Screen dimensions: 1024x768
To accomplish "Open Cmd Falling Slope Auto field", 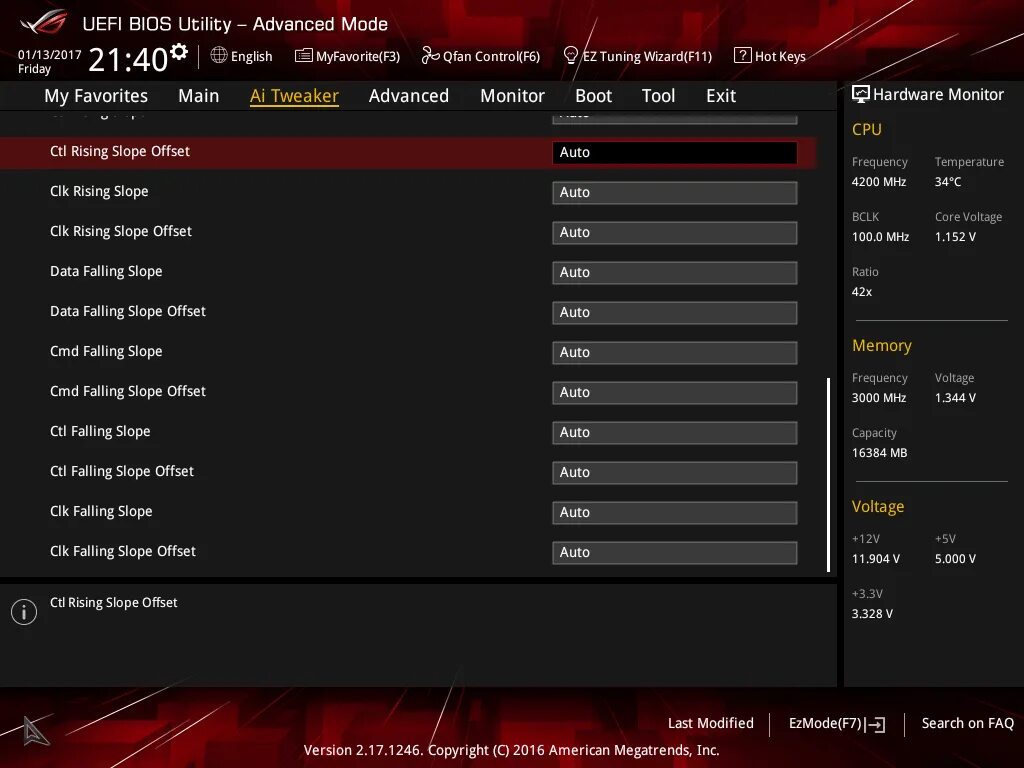I will pos(675,353).
